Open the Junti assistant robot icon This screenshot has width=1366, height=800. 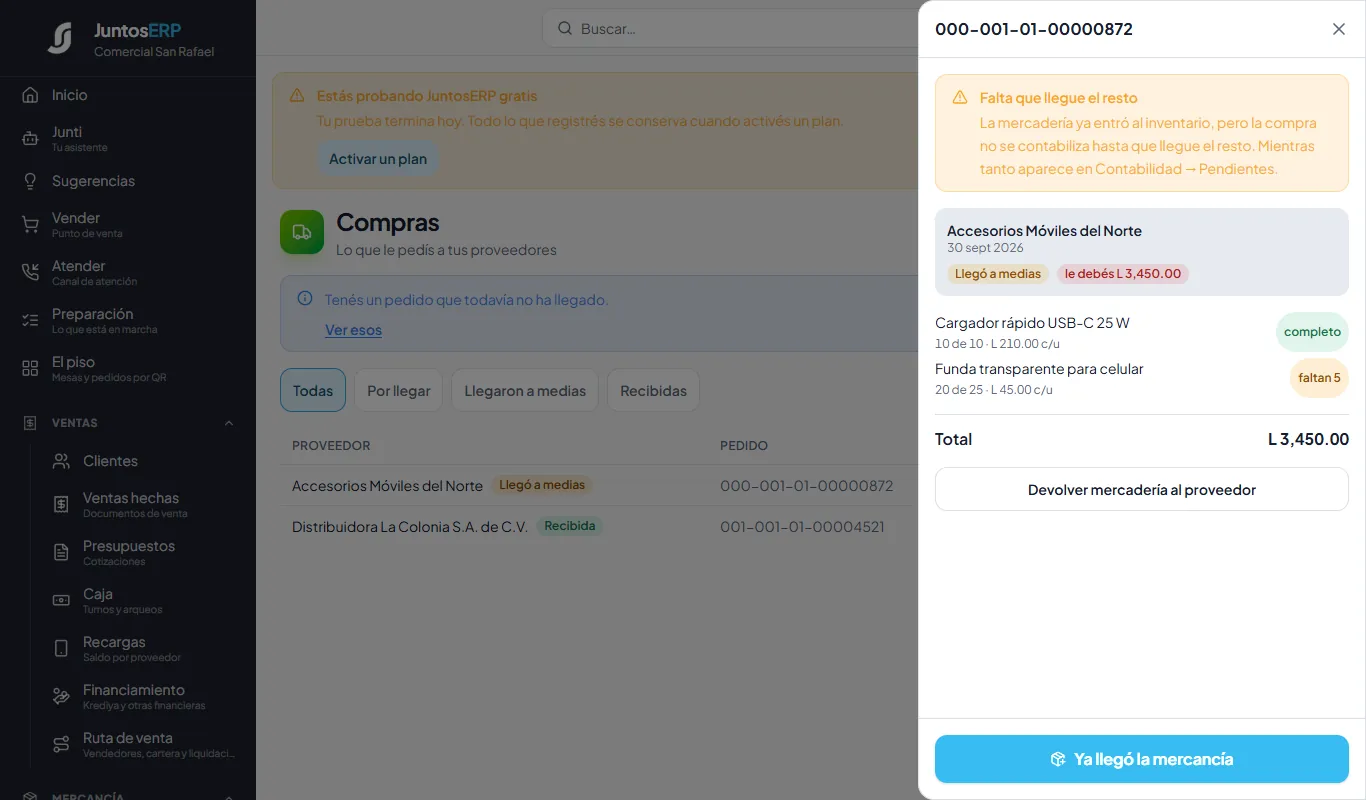tap(30, 139)
